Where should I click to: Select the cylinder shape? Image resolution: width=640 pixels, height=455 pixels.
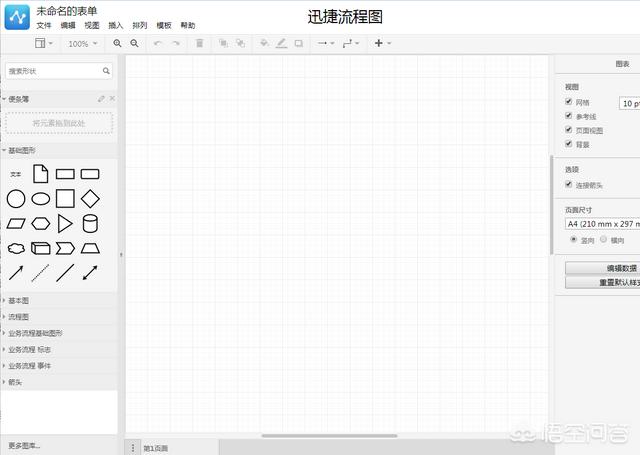pyautogui.click(x=90, y=224)
